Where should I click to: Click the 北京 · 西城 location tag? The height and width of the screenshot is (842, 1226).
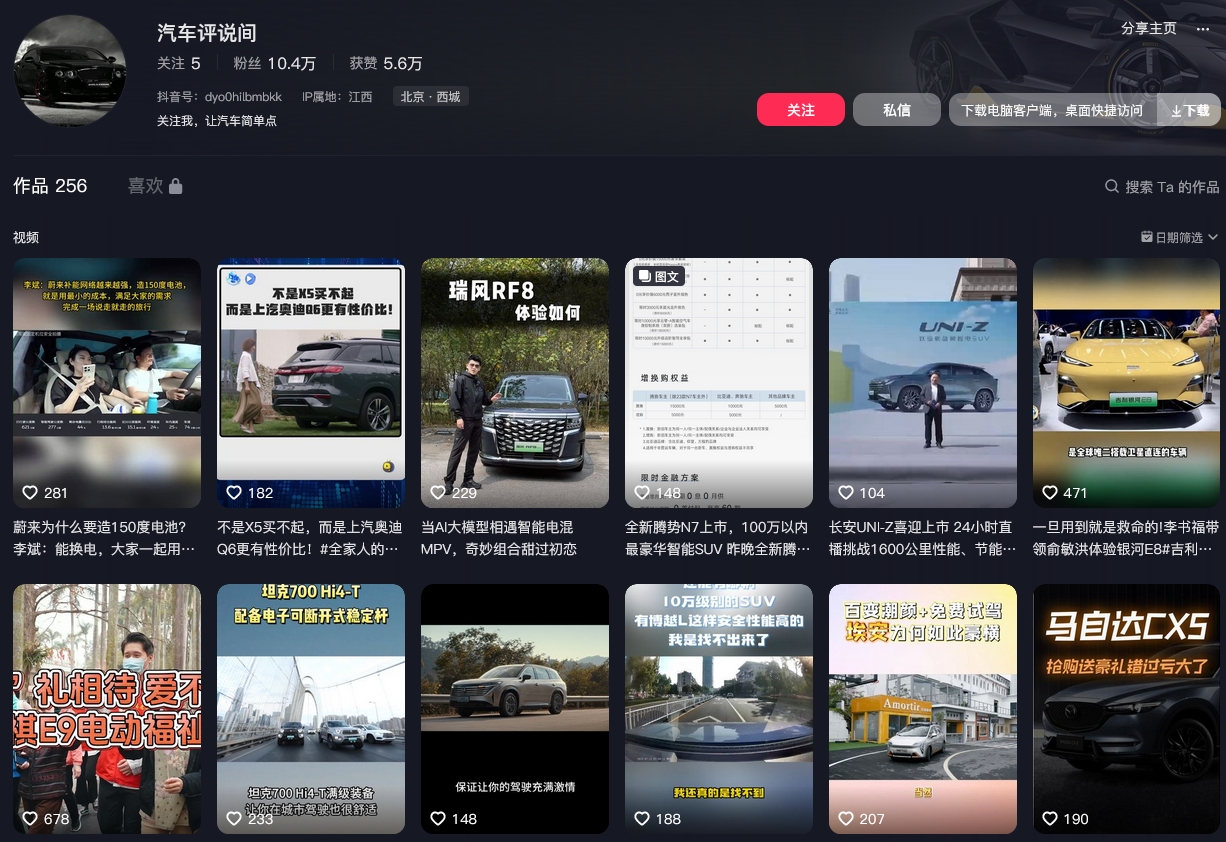point(431,97)
